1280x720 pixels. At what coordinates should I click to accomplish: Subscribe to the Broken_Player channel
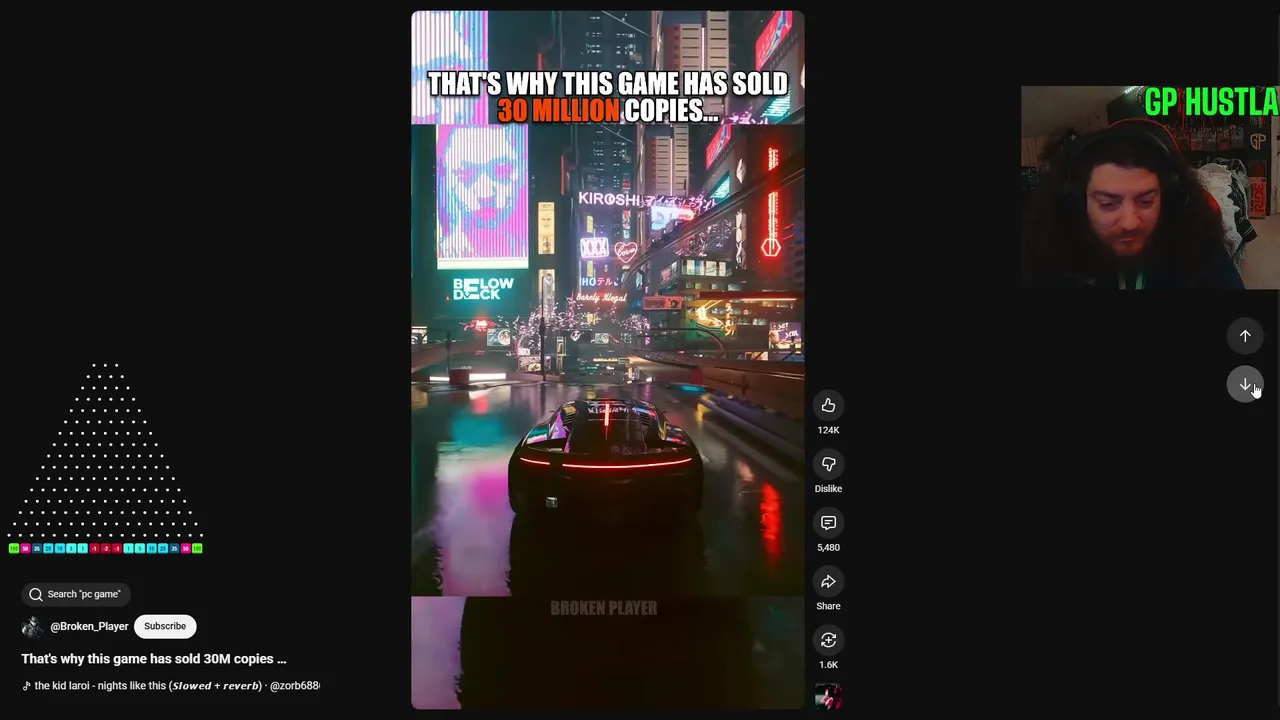[x=165, y=626]
